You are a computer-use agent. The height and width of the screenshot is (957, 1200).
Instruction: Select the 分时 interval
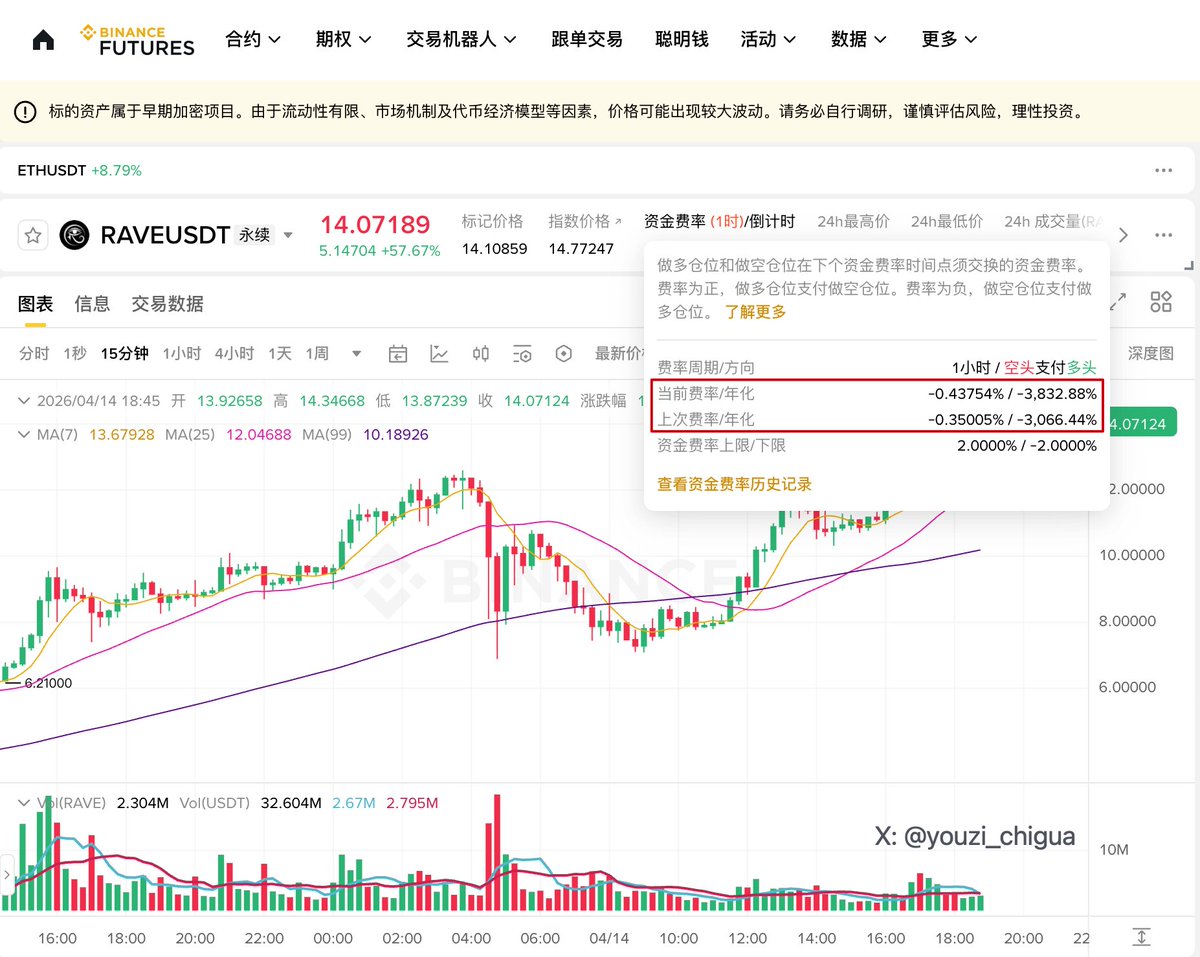point(34,353)
